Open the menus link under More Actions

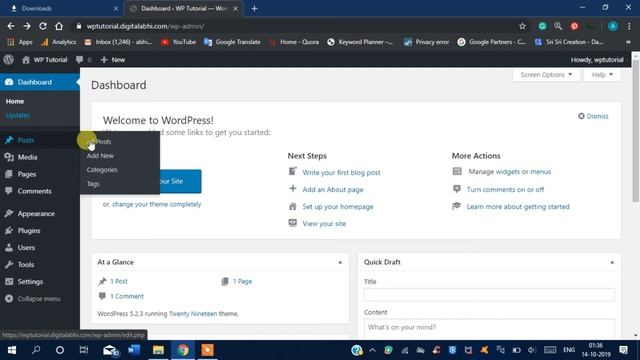coord(540,172)
